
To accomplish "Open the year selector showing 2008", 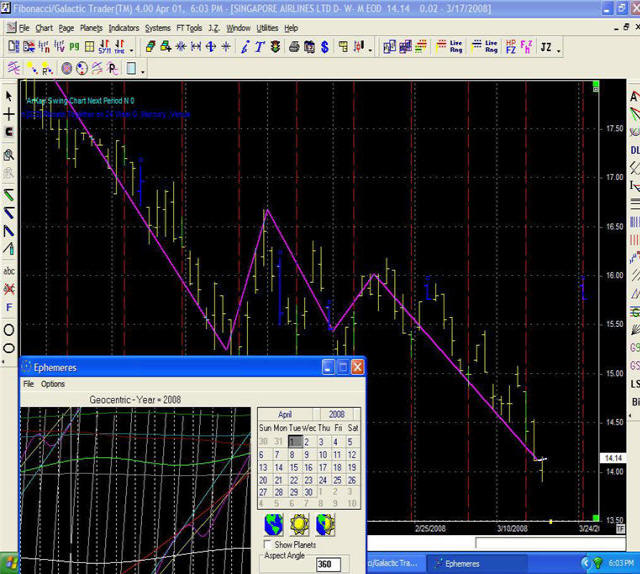I will (337, 414).
